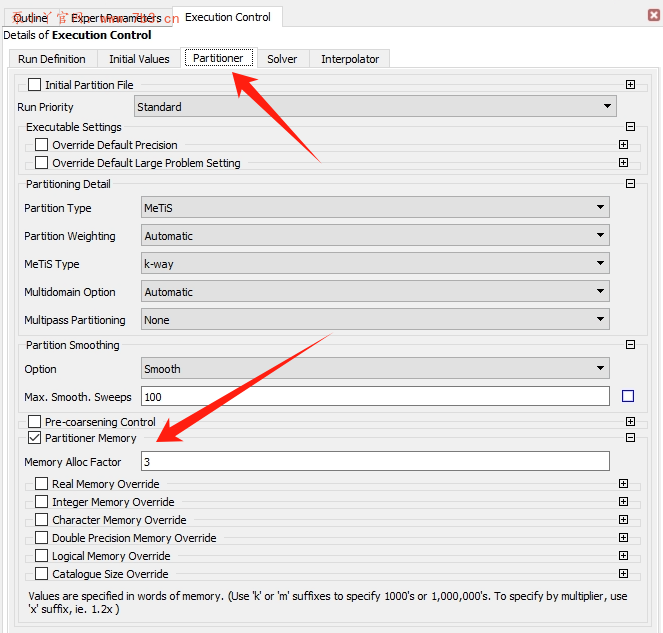
Task: Switch to the Run Definition tab
Action: [52, 59]
